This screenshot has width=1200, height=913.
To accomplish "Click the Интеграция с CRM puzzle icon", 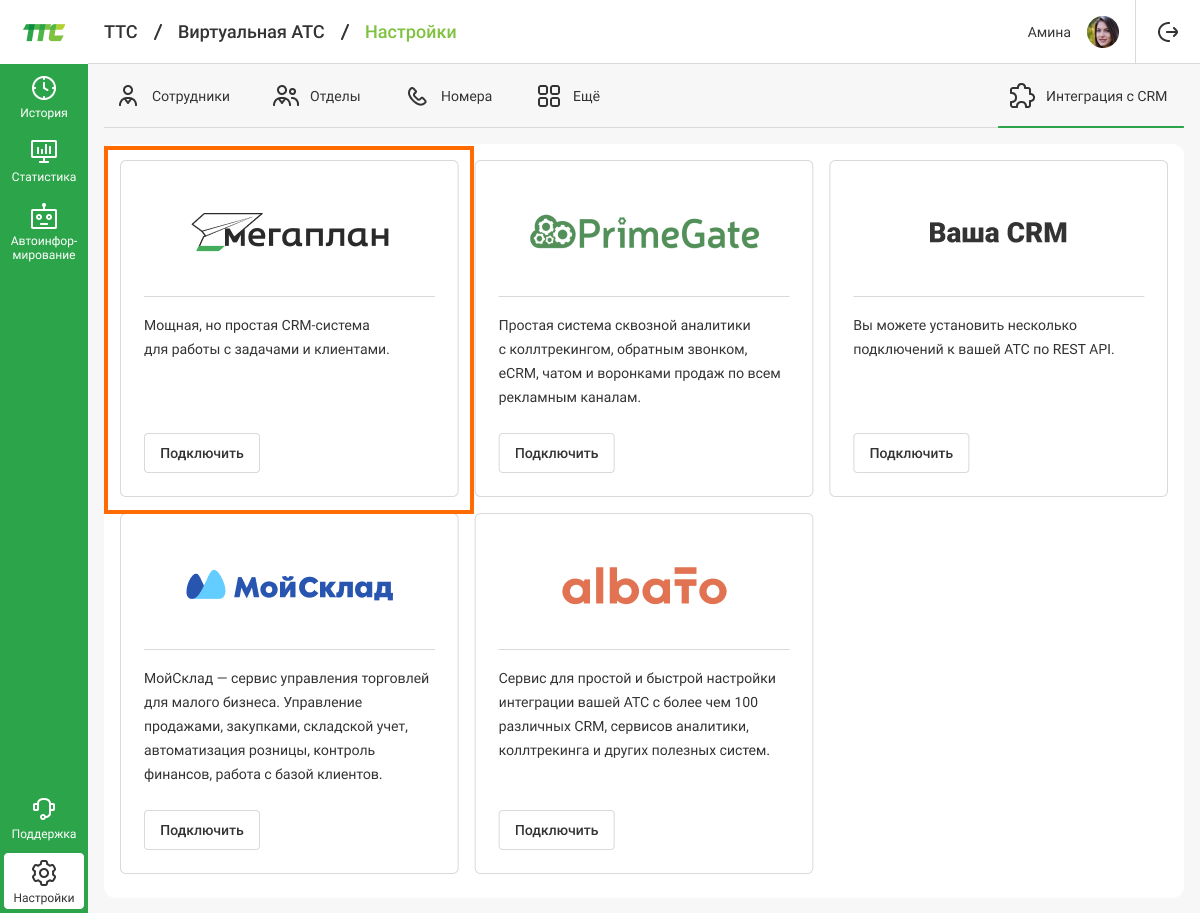I will coord(1022,96).
